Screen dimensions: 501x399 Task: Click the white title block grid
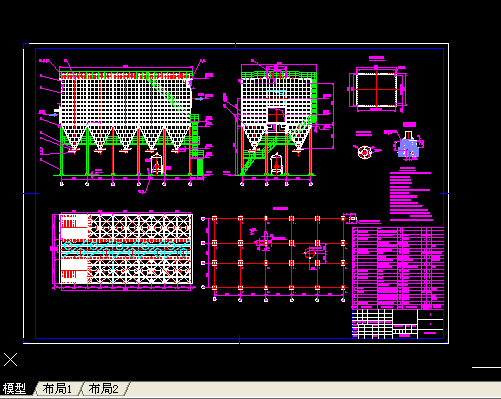(x=398, y=324)
